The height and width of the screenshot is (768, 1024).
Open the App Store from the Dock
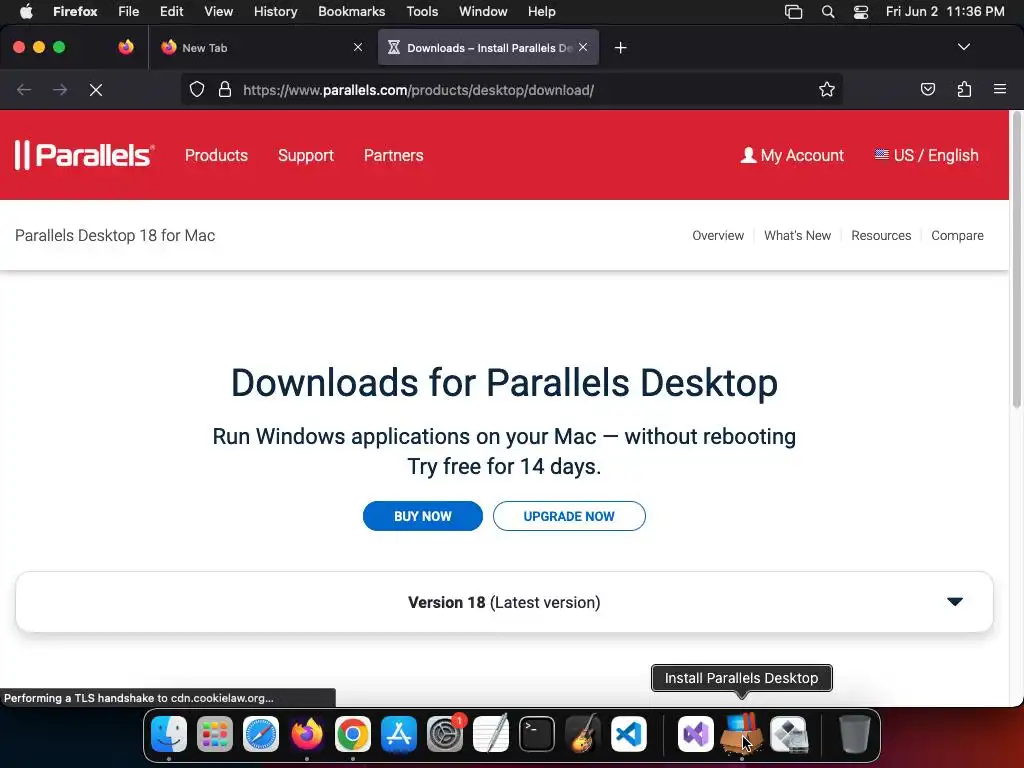[x=399, y=734]
